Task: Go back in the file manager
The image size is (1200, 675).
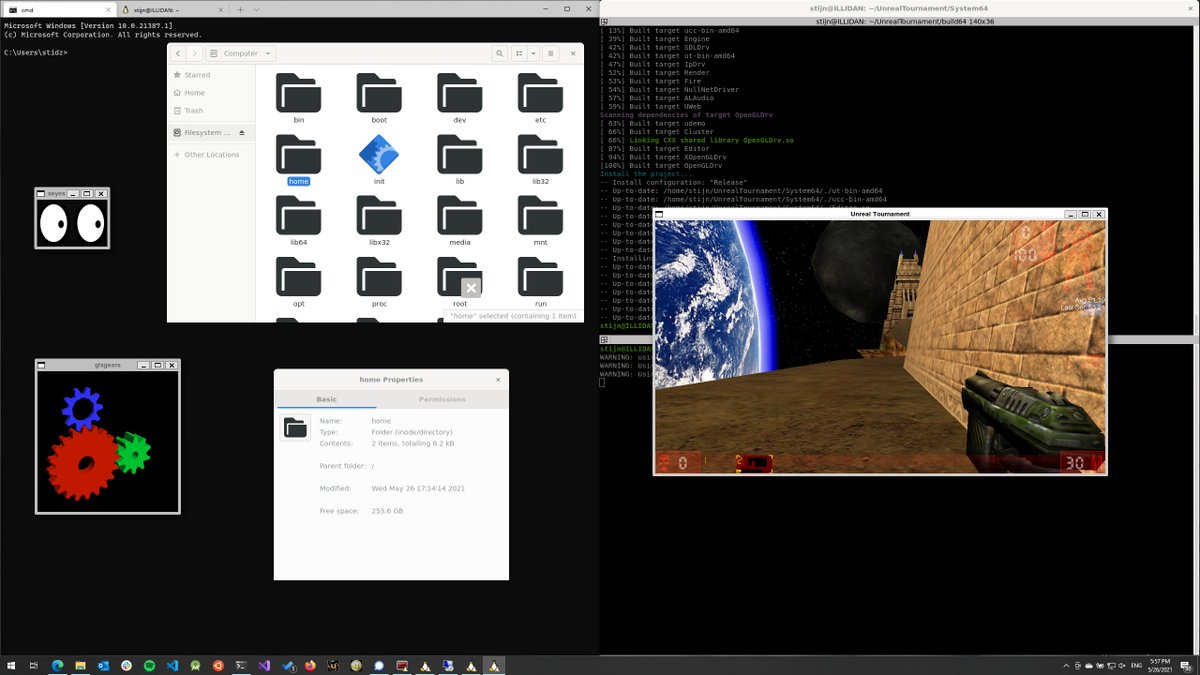Action: click(x=178, y=53)
